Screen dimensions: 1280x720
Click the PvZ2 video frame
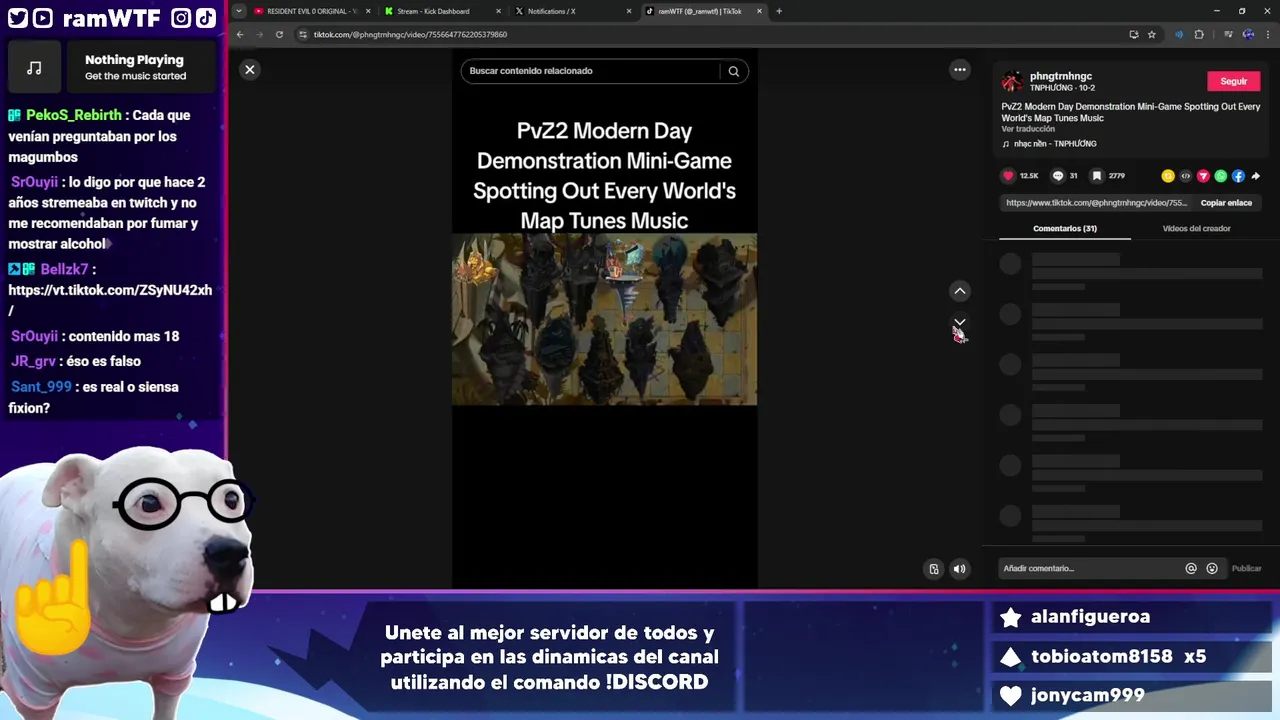[x=604, y=319]
